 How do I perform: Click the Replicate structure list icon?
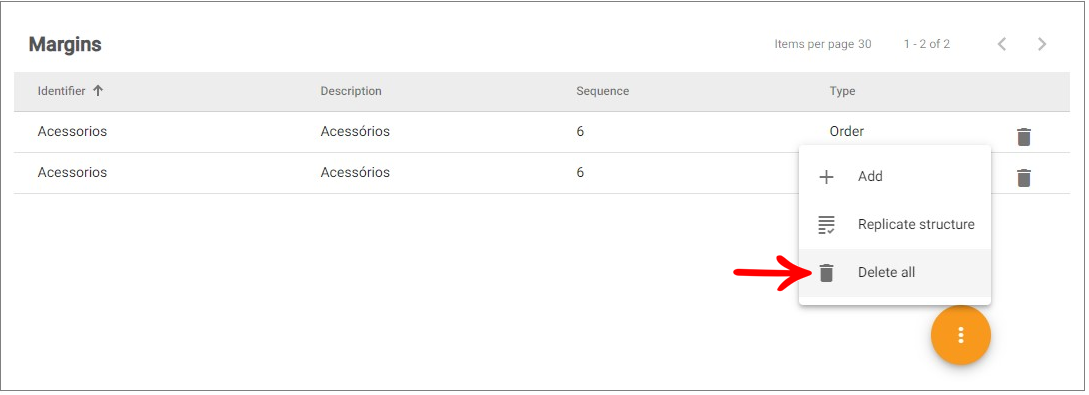(826, 225)
